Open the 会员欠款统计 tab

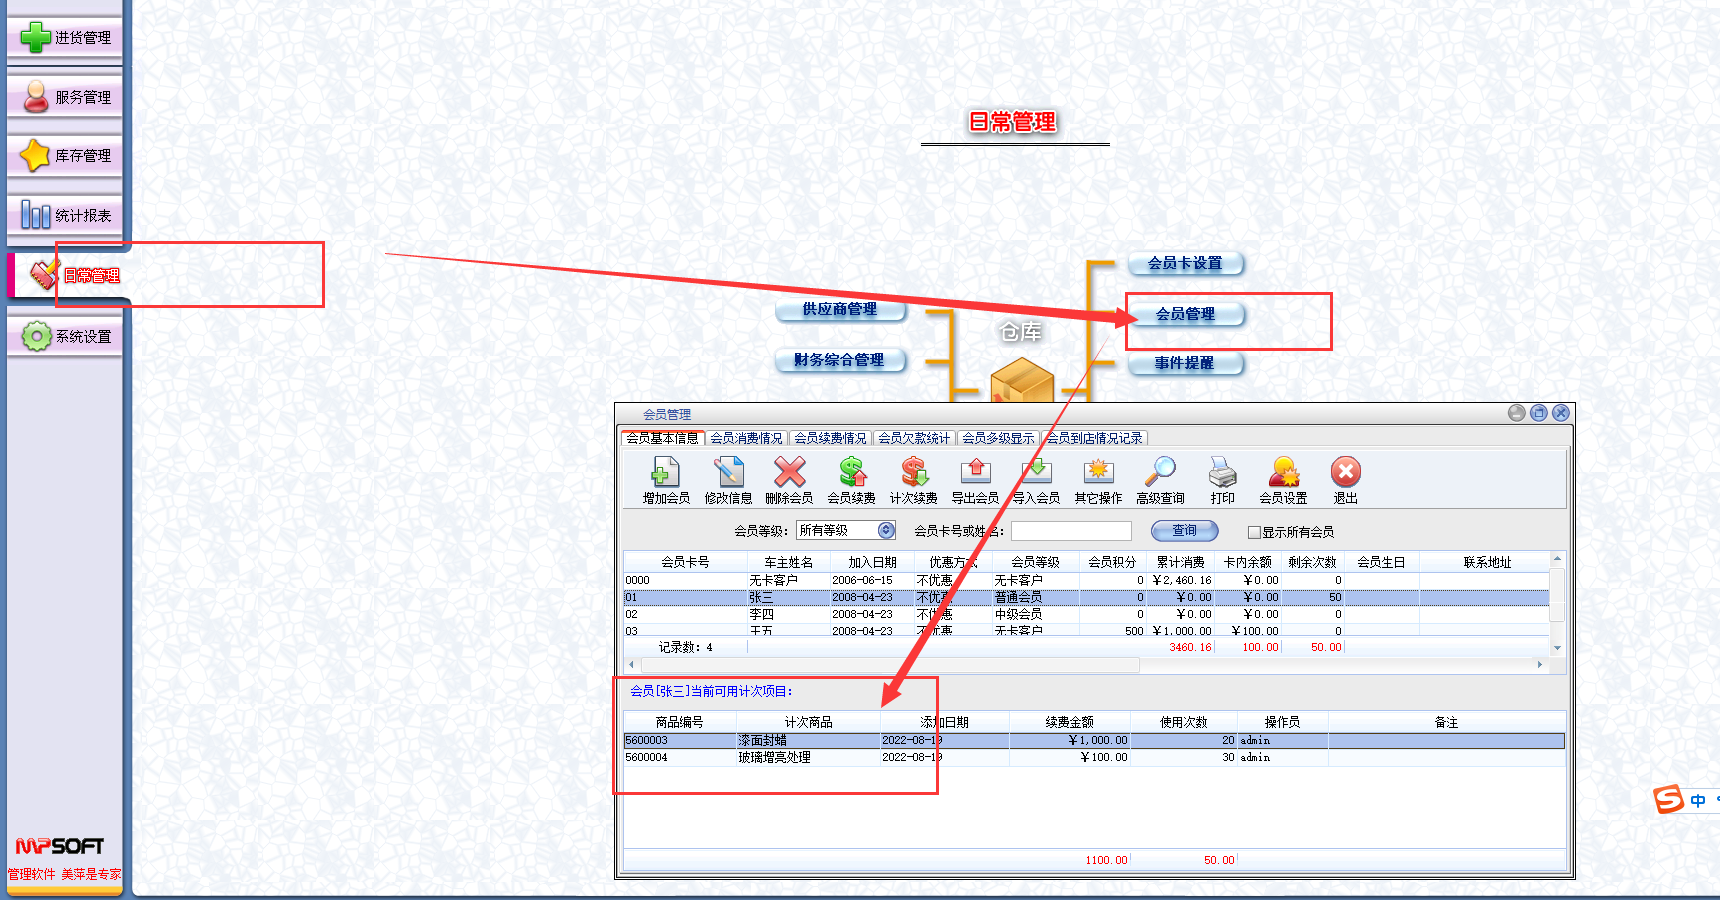tap(914, 438)
